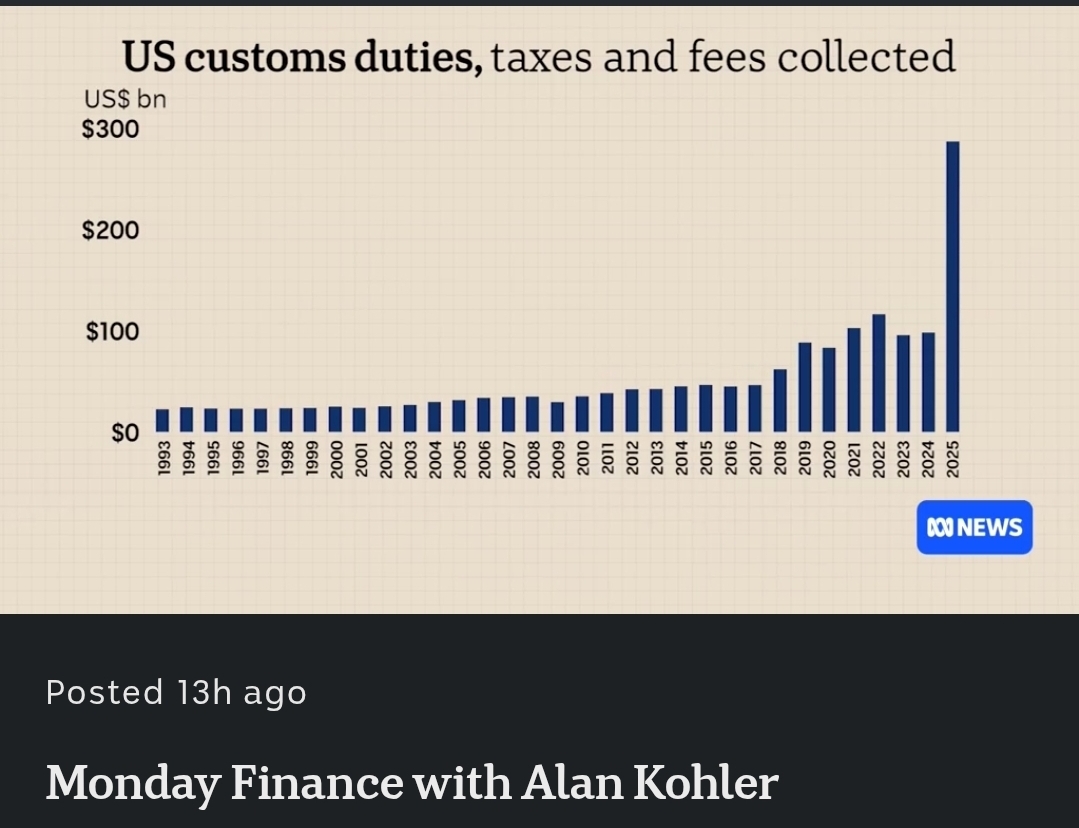Screen dimensions: 1079x828
Task: Click the US$ bn unit label
Action: click(124, 100)
